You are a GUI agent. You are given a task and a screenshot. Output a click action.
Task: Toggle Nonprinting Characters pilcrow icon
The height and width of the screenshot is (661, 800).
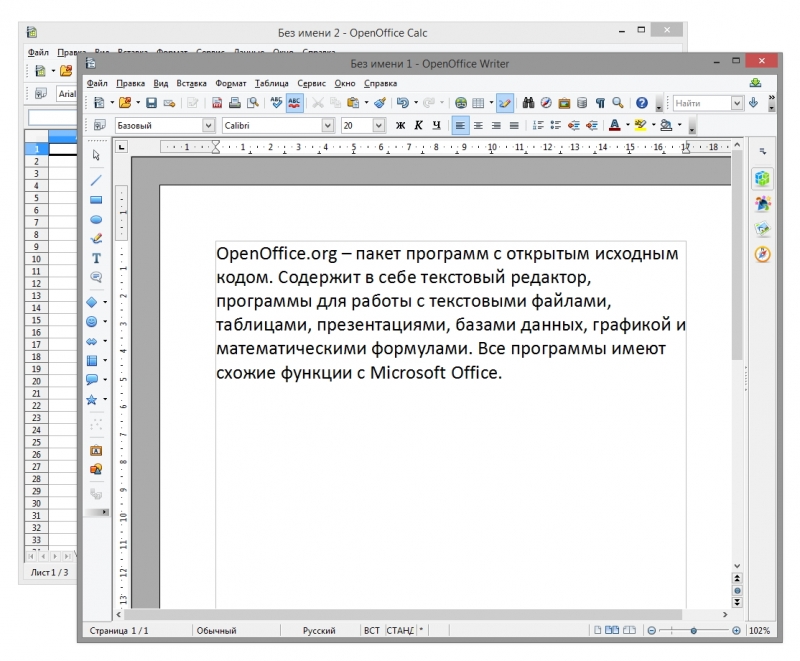[x=600, y=103]
